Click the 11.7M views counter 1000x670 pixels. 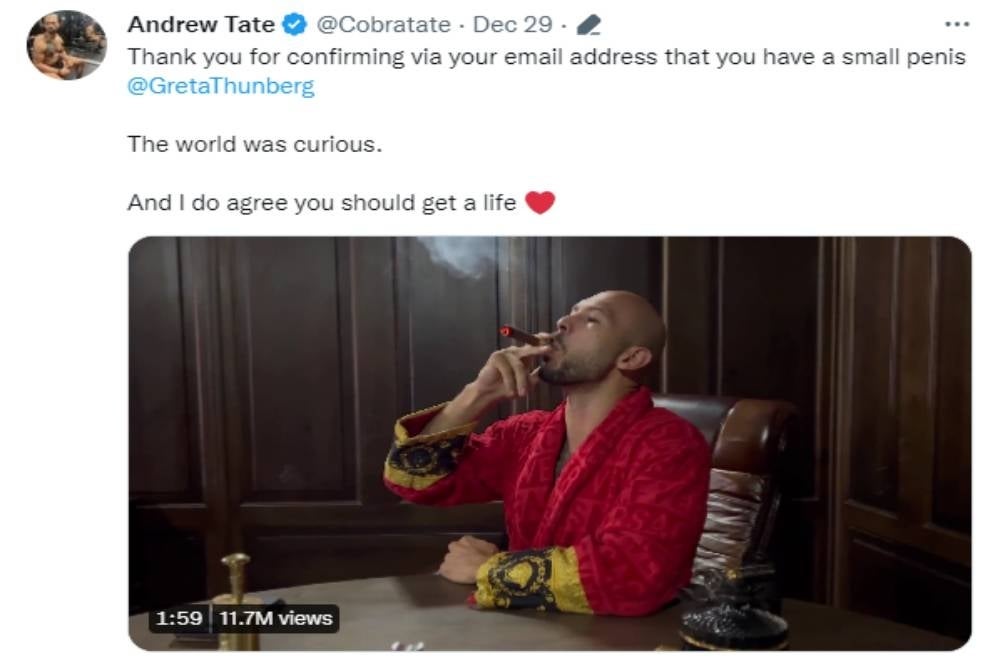tap(276, 618)
